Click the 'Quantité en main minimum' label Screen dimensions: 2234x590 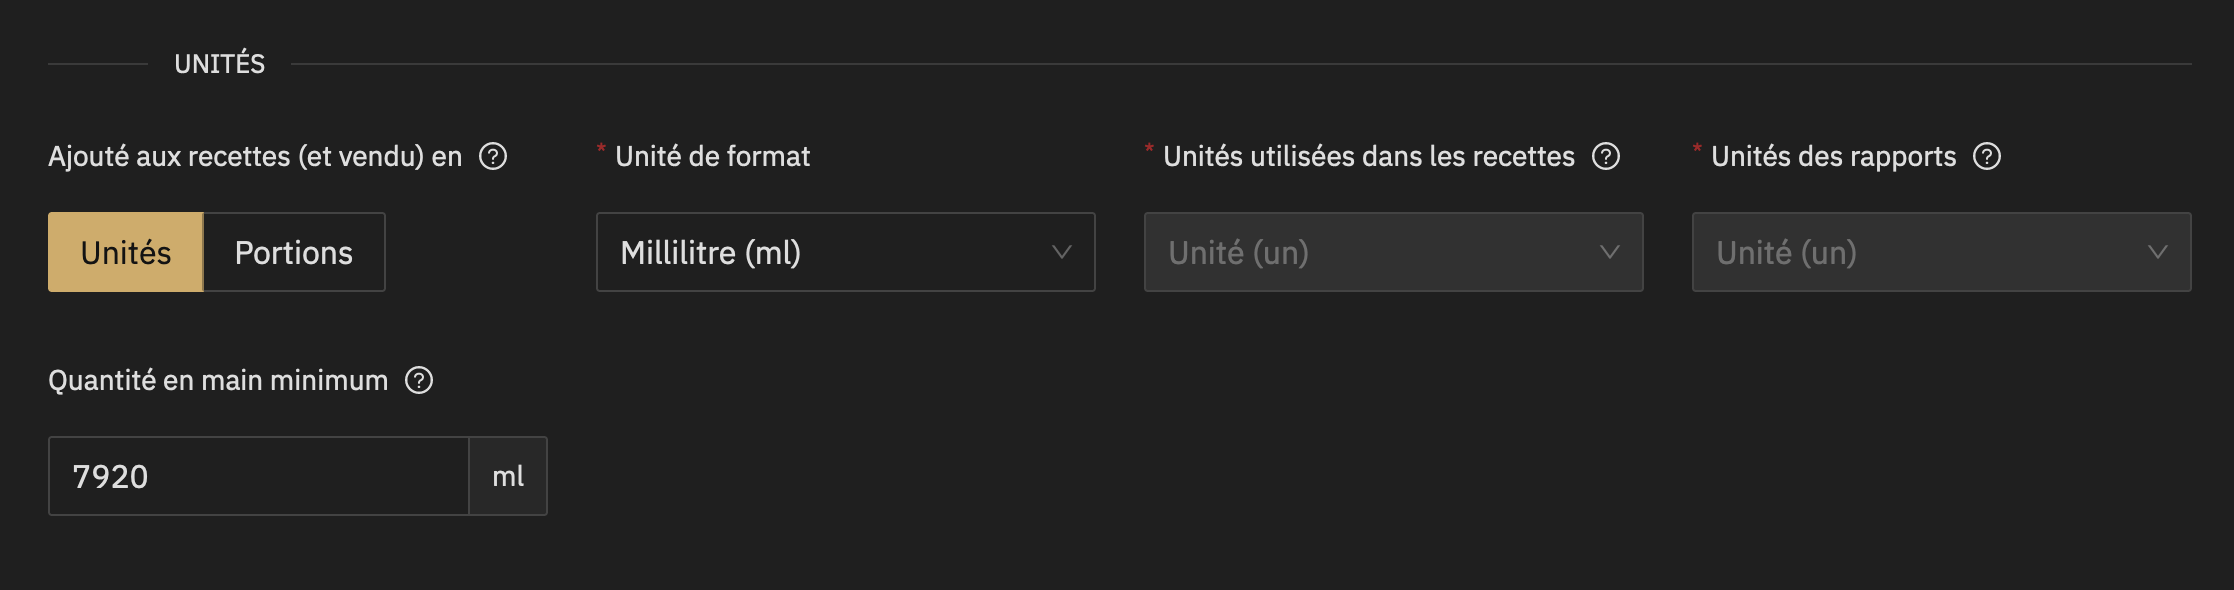point(218,381)
